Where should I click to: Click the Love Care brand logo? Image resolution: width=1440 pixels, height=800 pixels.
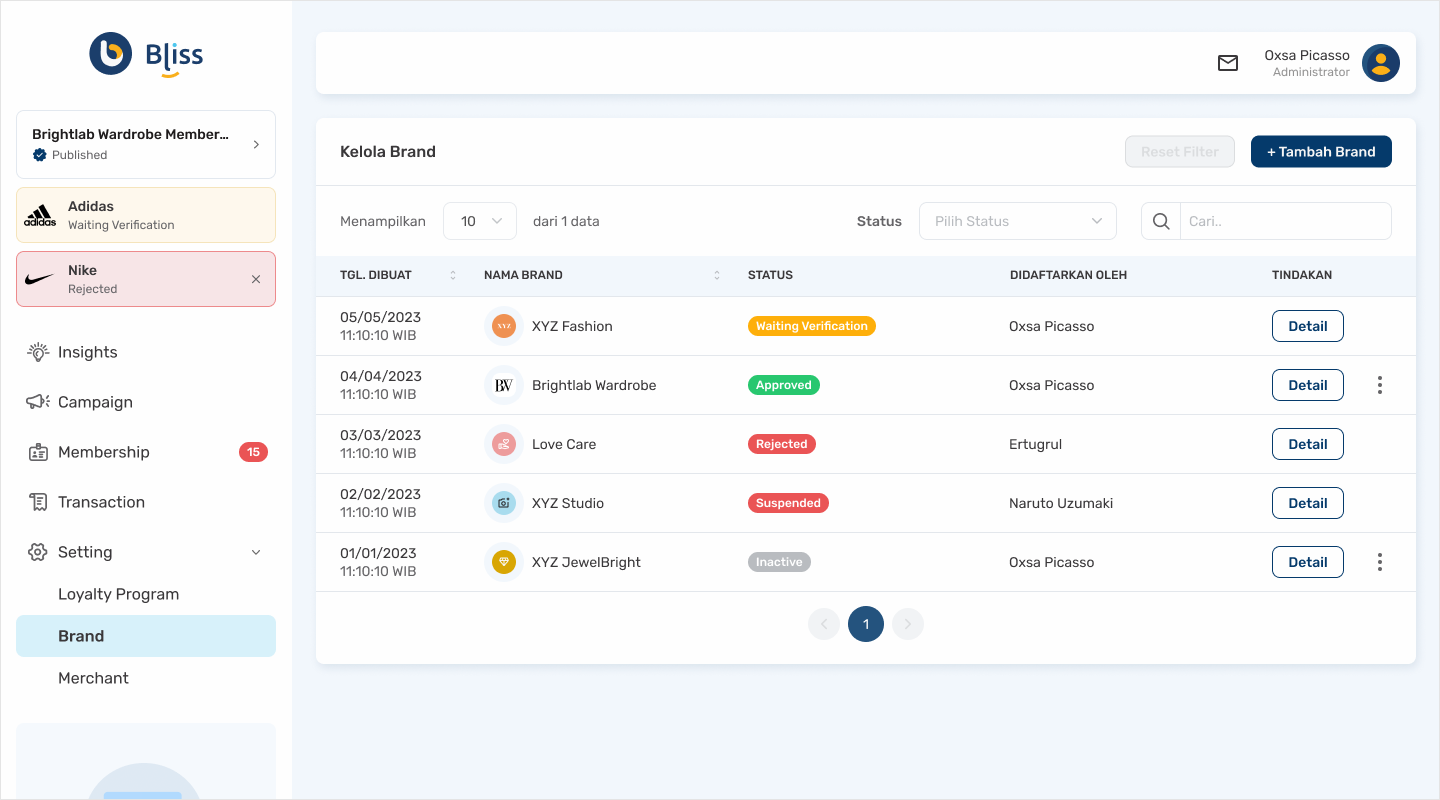pyautogui.click(x=504, y=444)
